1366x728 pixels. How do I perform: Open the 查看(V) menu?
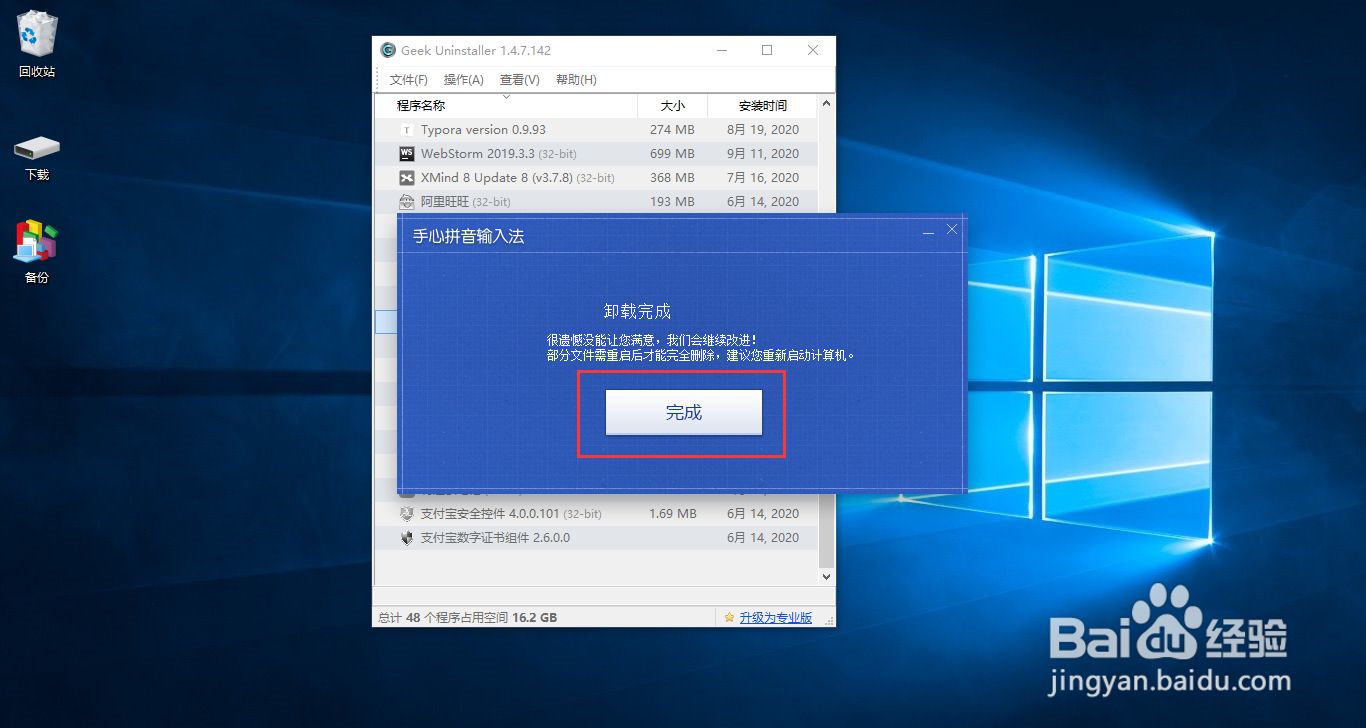pos(519,79)
